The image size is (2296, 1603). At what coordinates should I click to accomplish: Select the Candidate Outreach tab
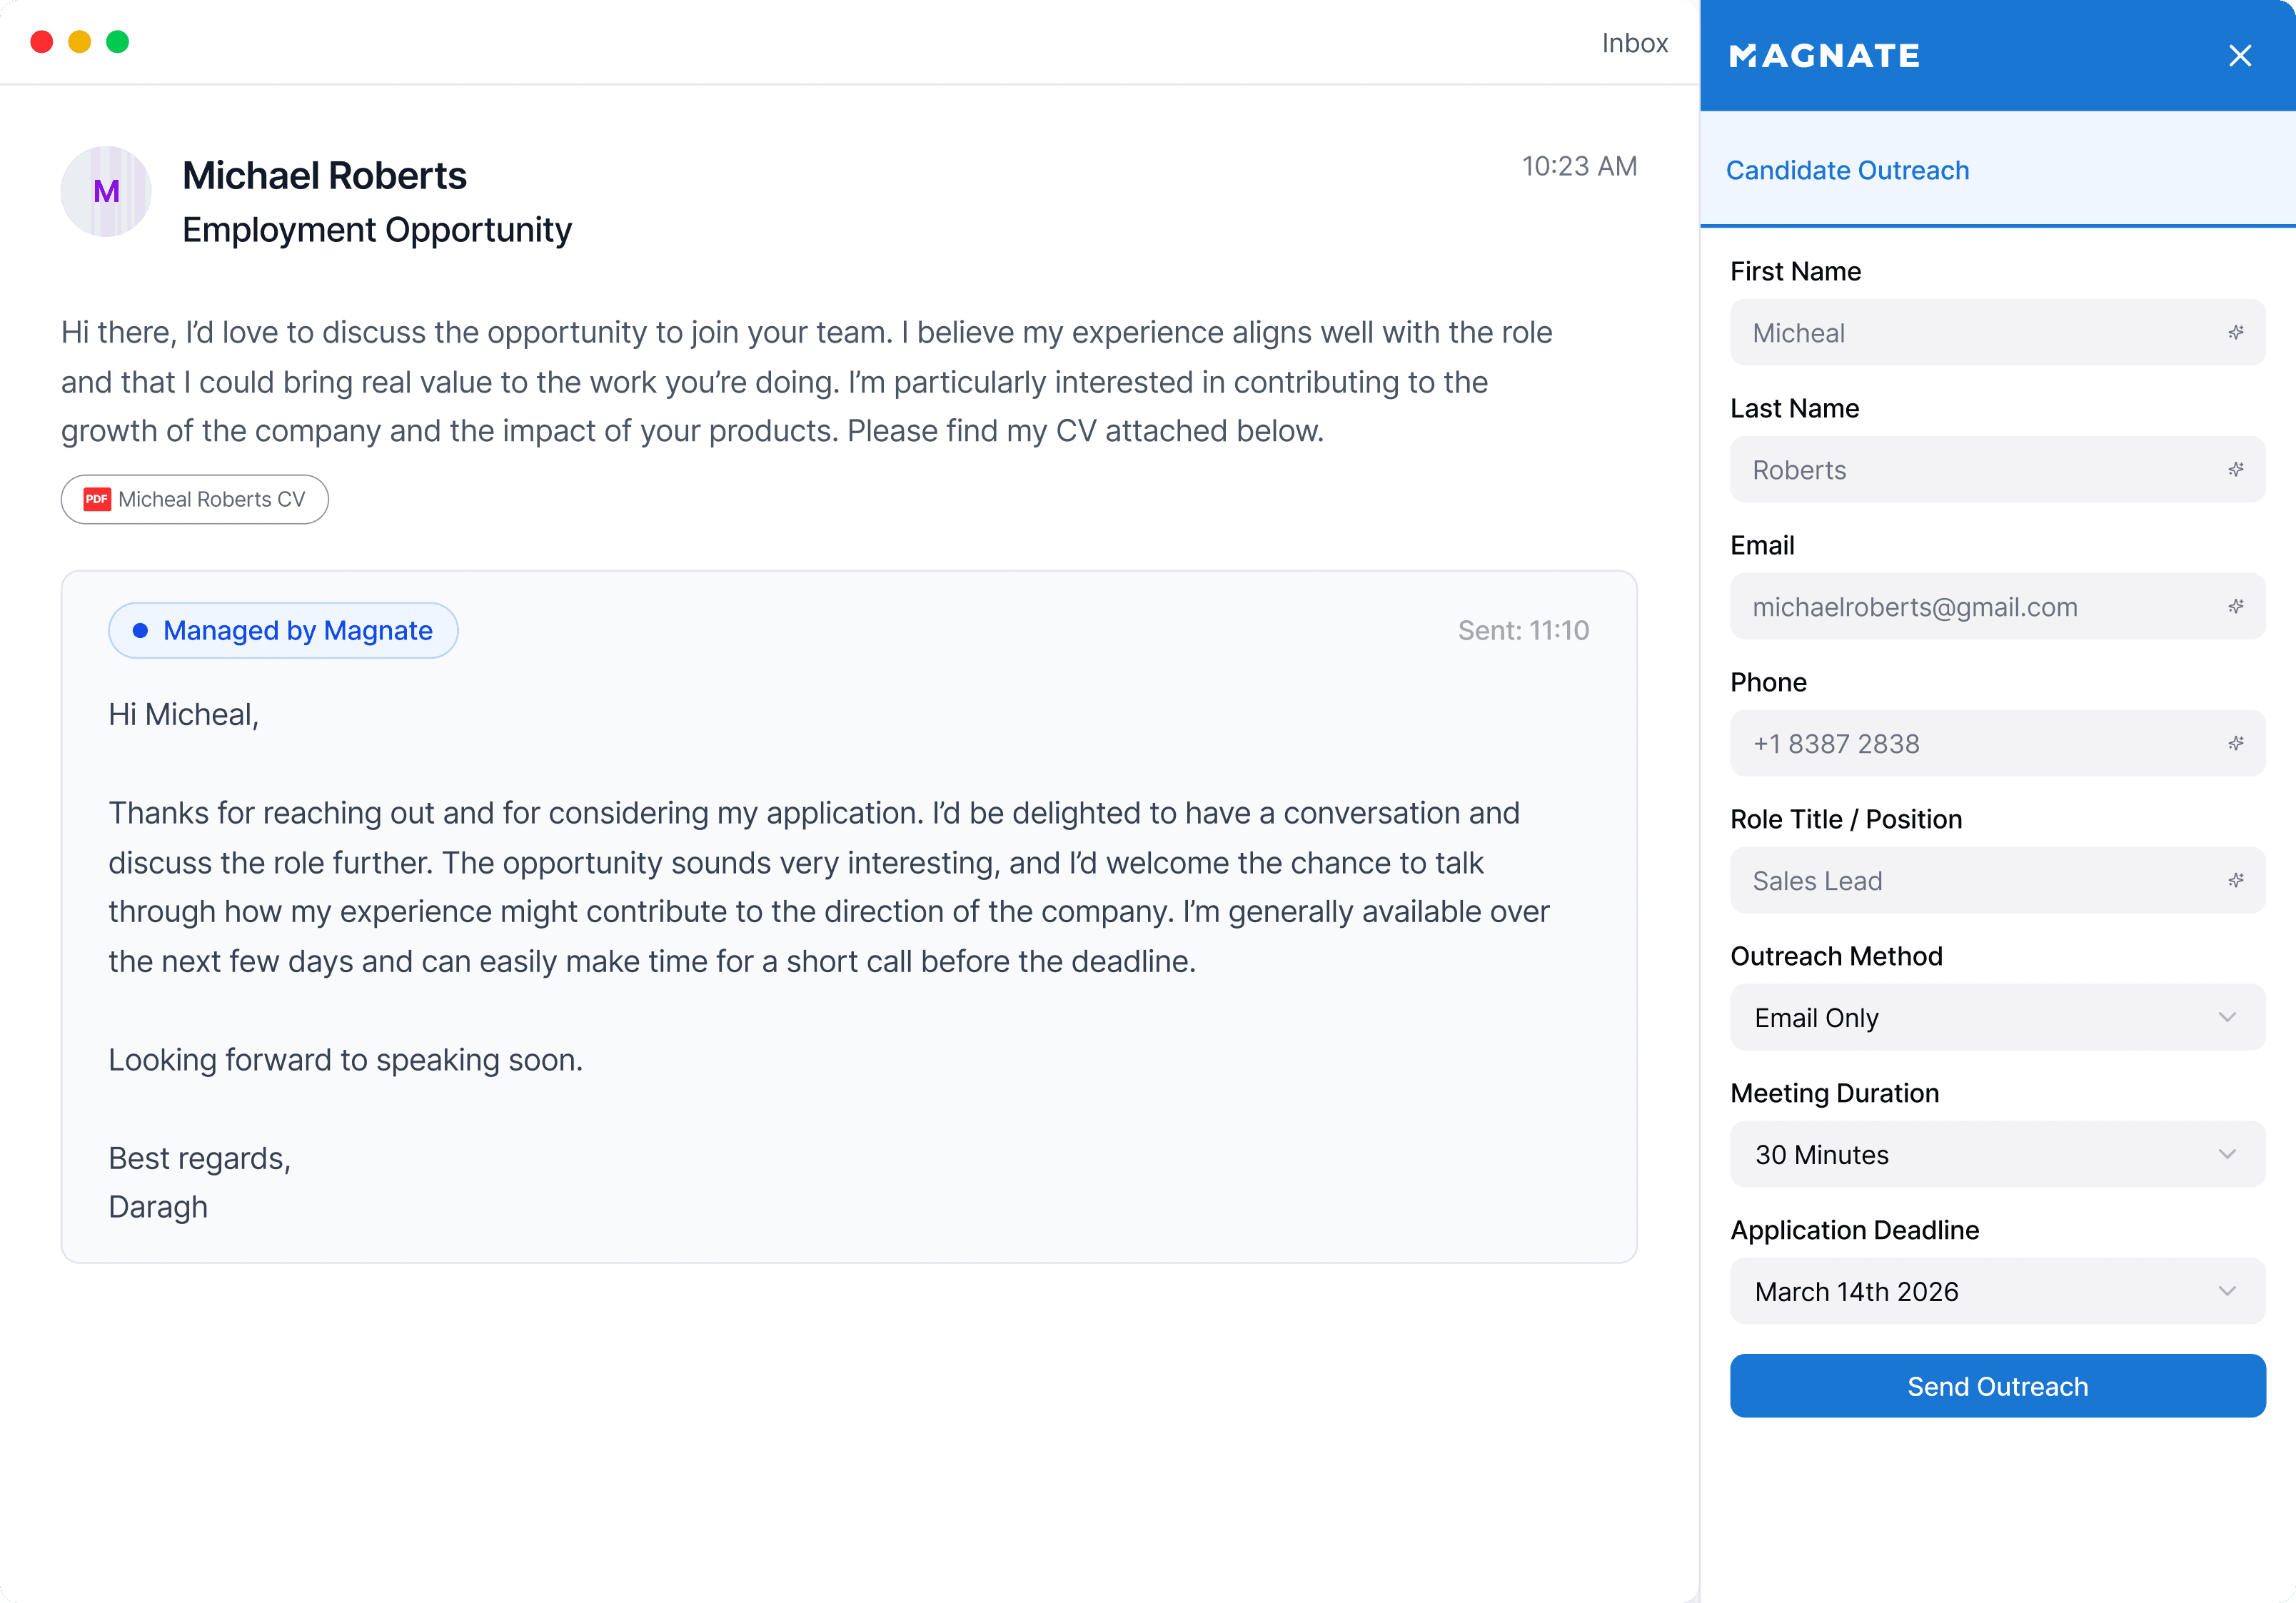point(1847,170)
